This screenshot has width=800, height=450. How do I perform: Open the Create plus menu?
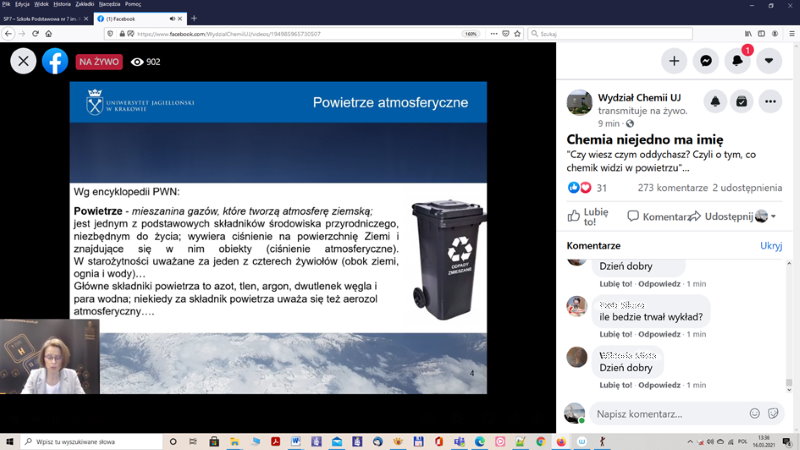[674, 61]
